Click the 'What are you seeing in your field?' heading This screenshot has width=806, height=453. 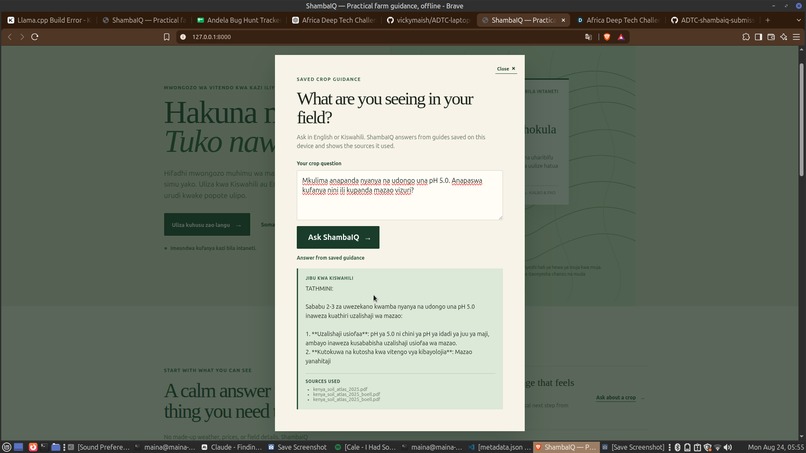pyautogui.click(x=385, y=108)
